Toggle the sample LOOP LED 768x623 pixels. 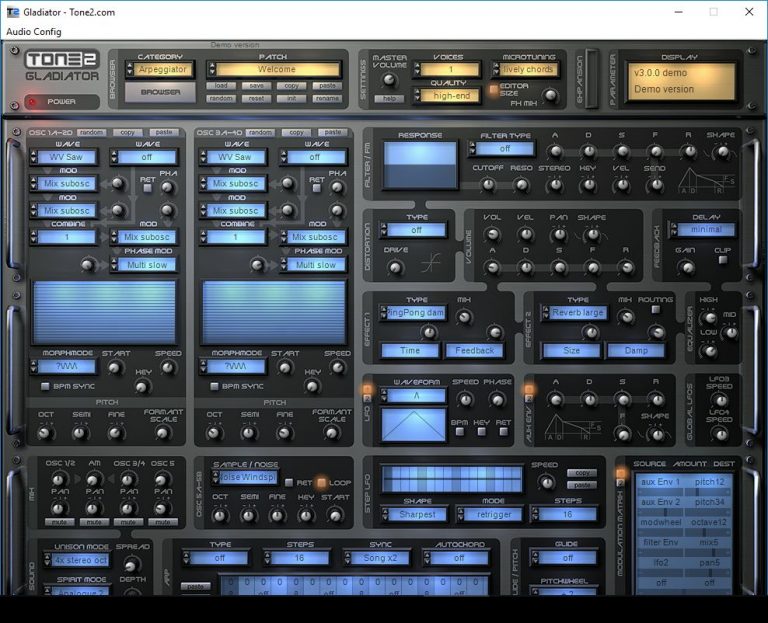coord(321,483)
